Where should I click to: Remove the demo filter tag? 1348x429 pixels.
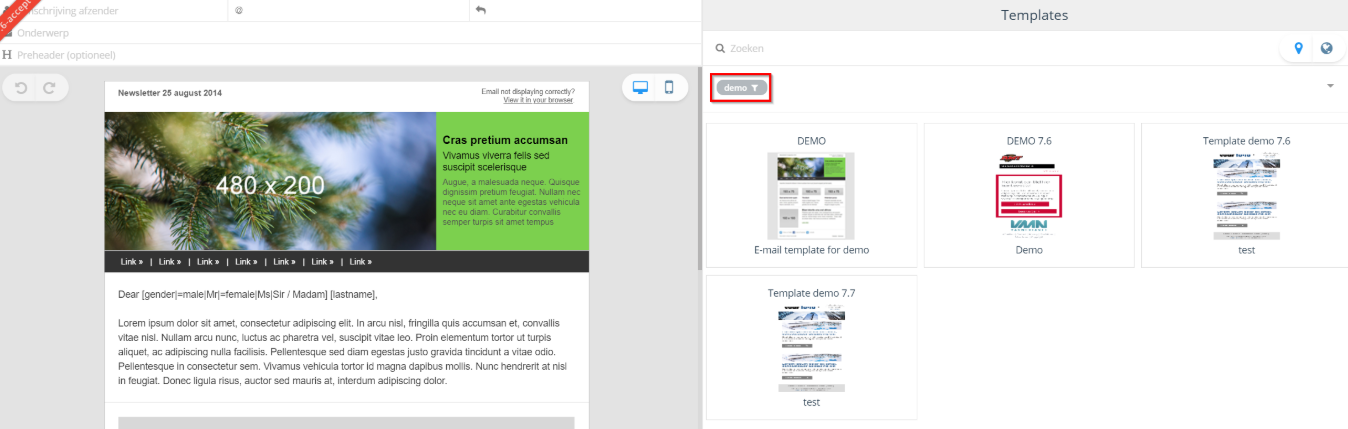[741, 88]
